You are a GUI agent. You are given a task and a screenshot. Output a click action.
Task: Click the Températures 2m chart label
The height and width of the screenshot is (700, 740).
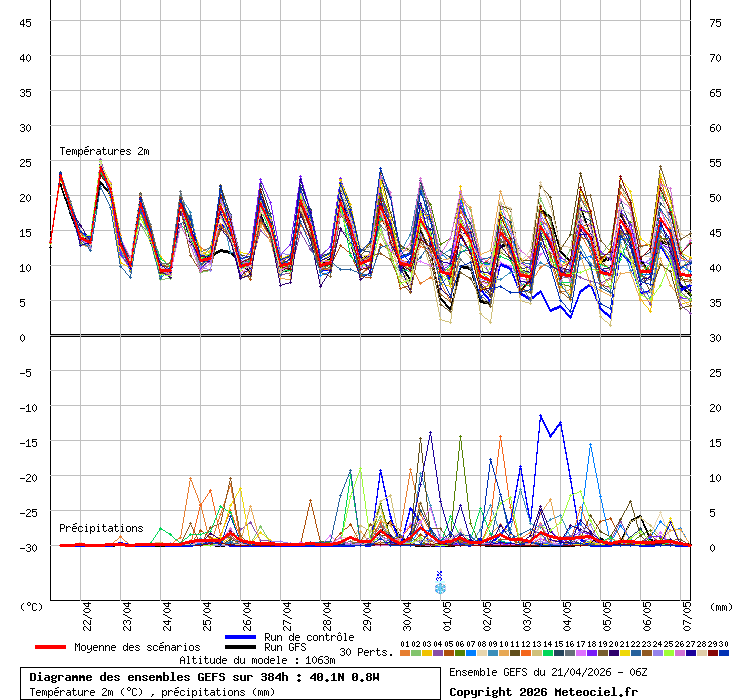104,151
